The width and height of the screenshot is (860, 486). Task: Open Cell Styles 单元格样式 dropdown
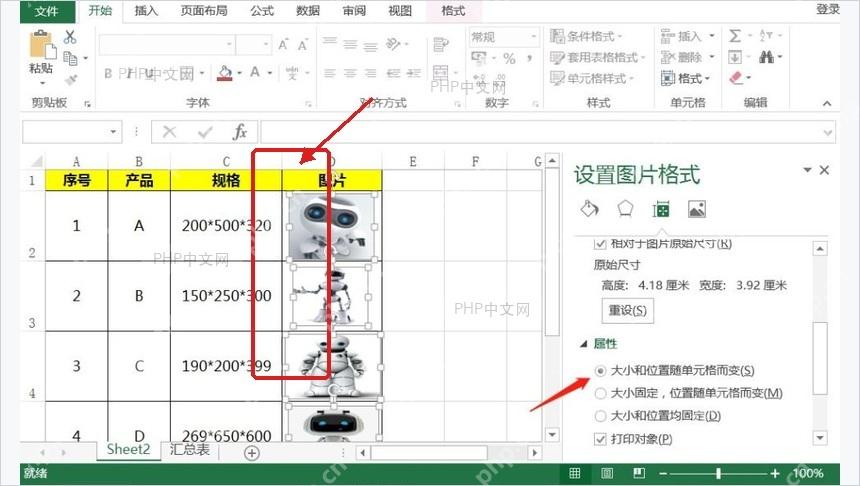[593, 78]
